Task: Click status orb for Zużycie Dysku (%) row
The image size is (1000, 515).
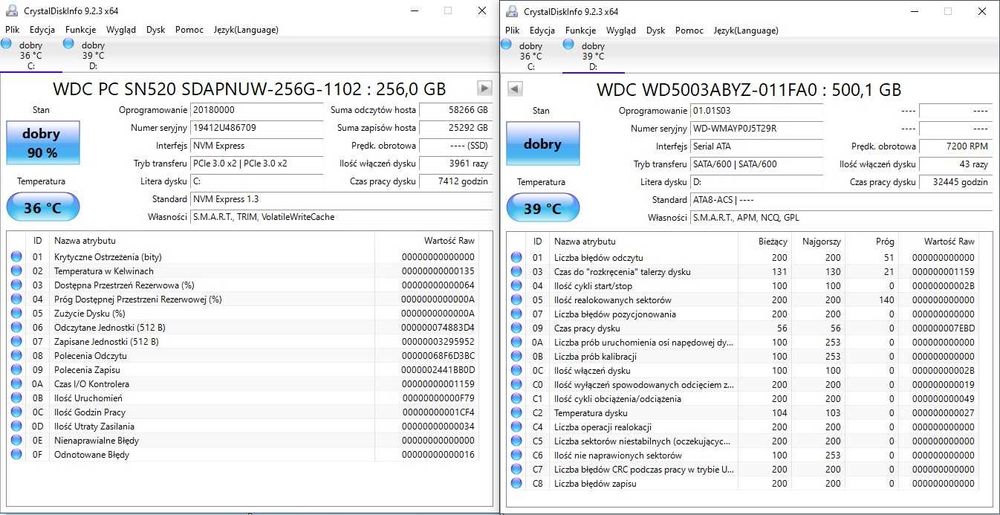Action: (17, 314)
